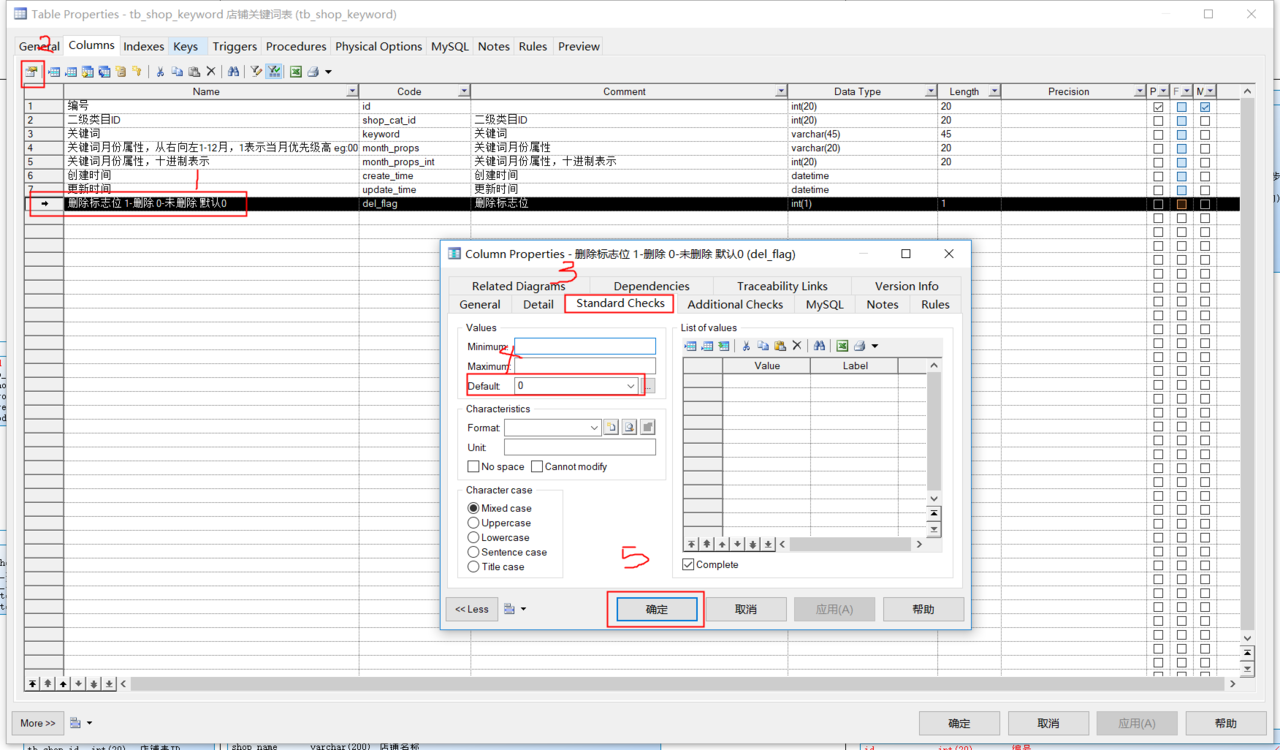Click Copy icon in List of values toolbar
Screen dimensions: 1280x750
click(x=763, y=346)
